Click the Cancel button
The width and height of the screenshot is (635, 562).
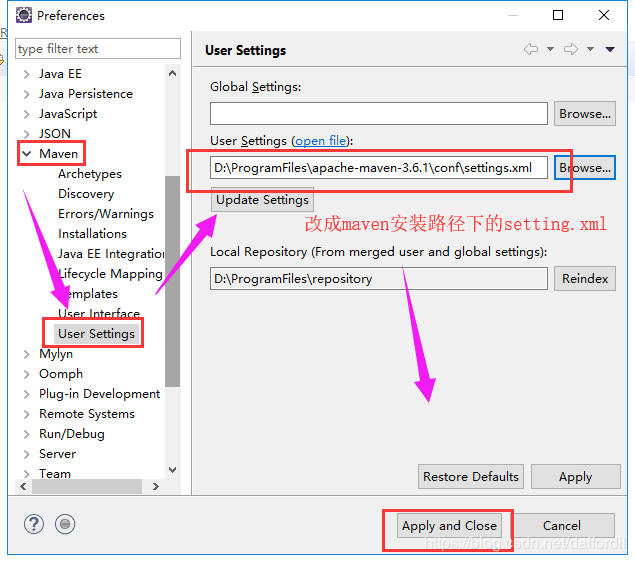tap(562, 526)
